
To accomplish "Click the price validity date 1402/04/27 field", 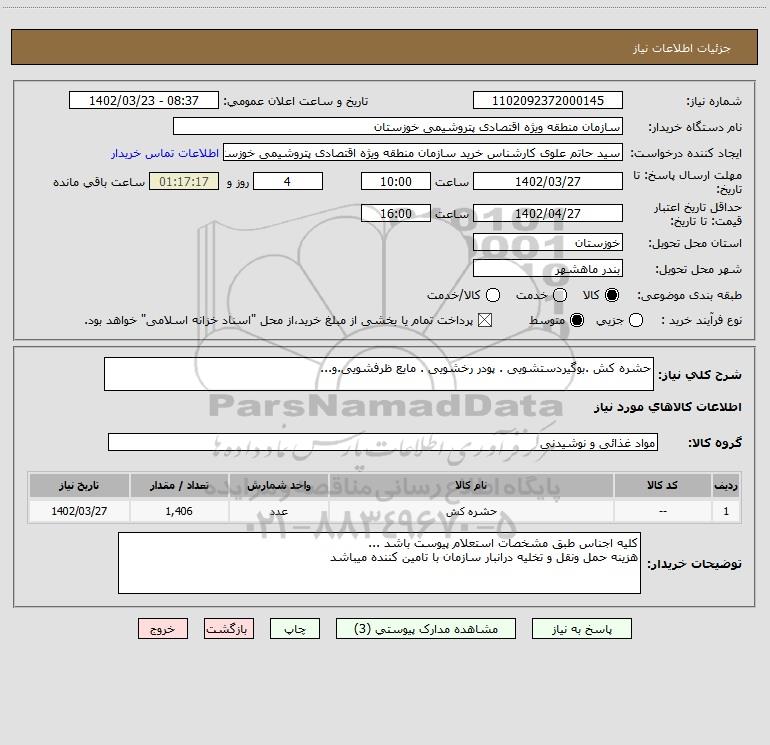I will [548, 214].
